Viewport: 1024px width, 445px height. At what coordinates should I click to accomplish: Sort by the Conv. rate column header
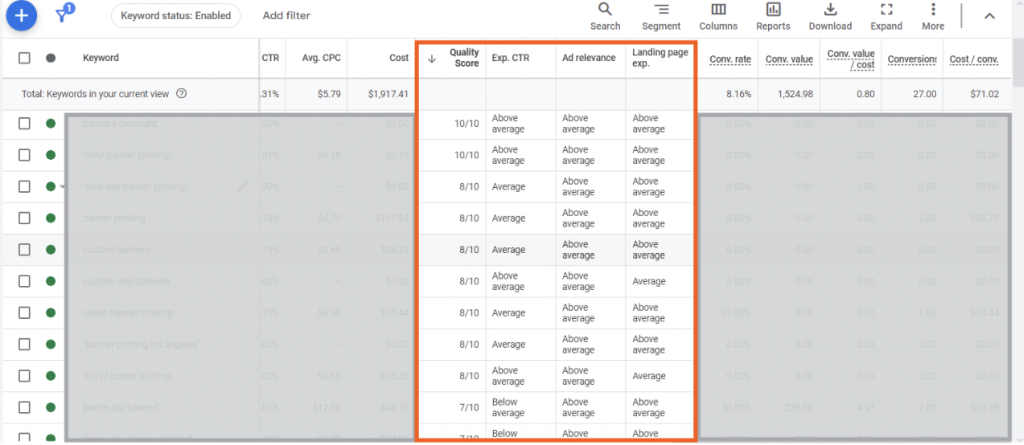tap(730, 59)
